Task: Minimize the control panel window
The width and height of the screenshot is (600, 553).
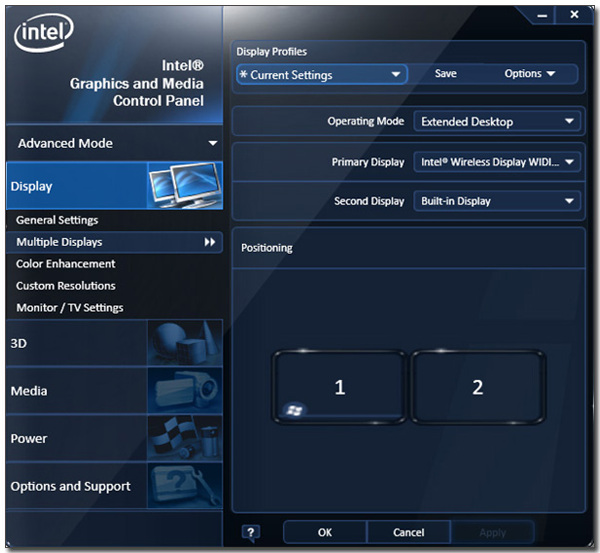Action: (542, 15)
